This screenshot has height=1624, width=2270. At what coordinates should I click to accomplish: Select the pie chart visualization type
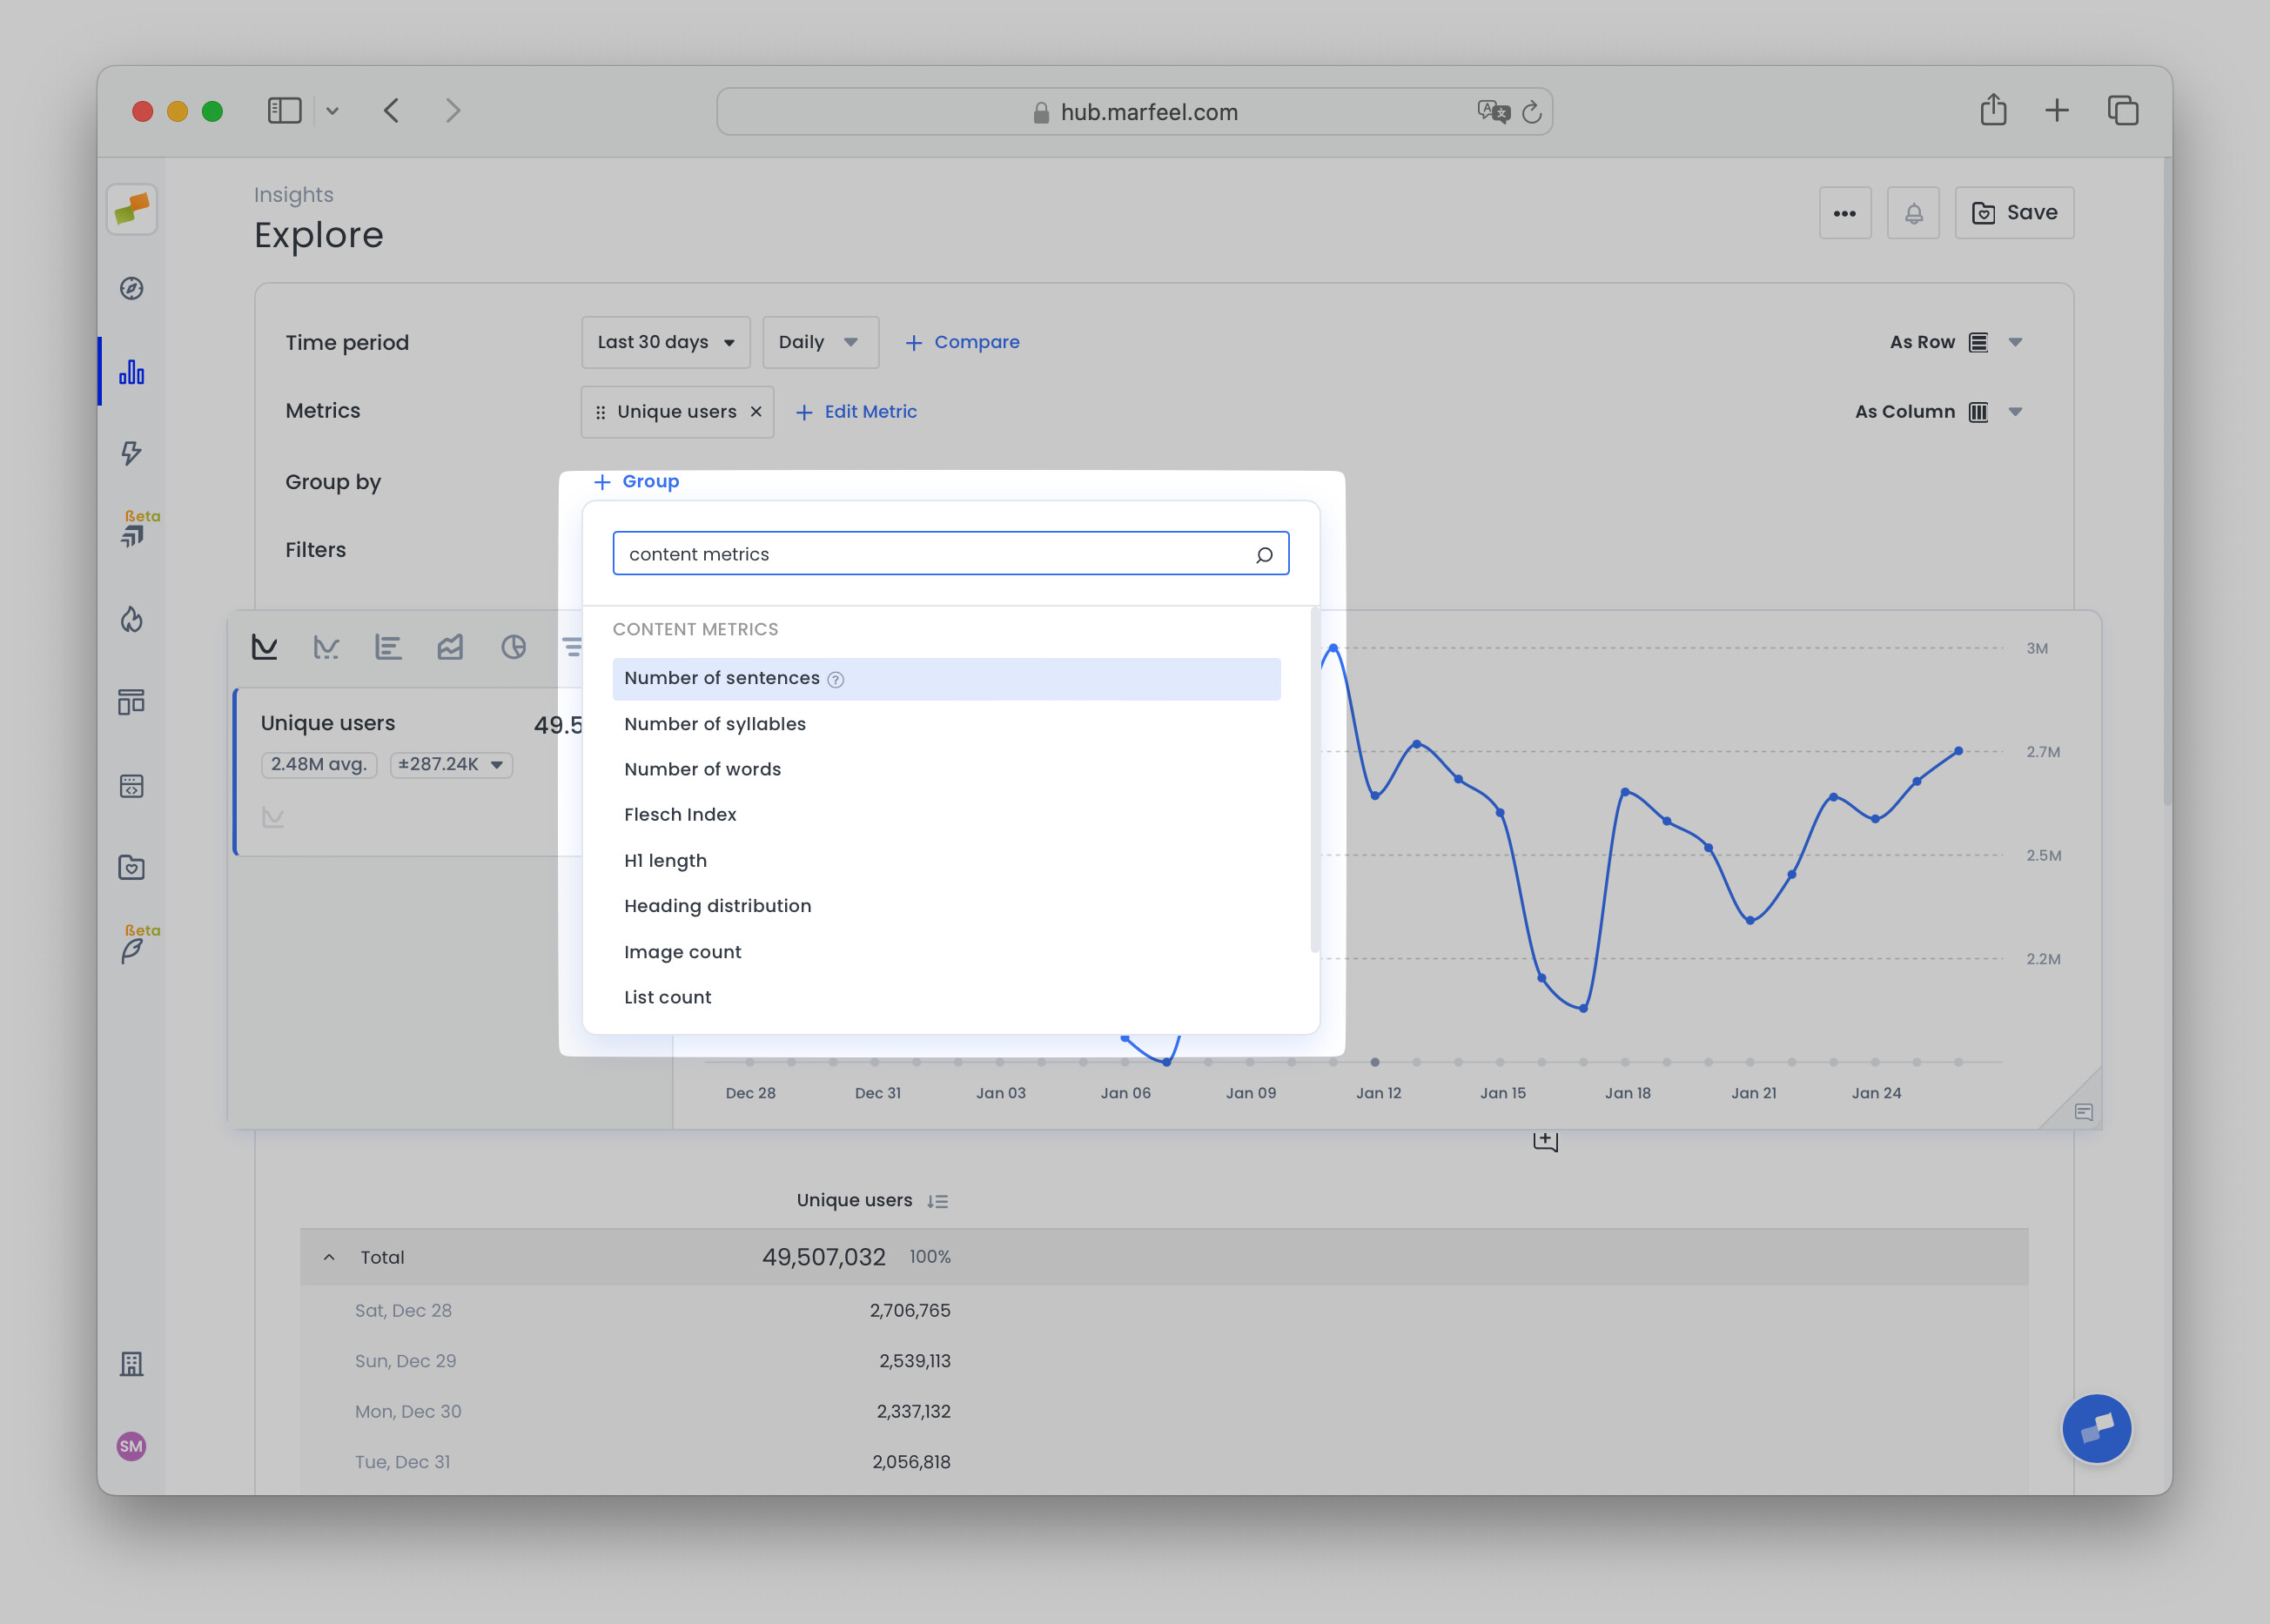click(513, 646)
